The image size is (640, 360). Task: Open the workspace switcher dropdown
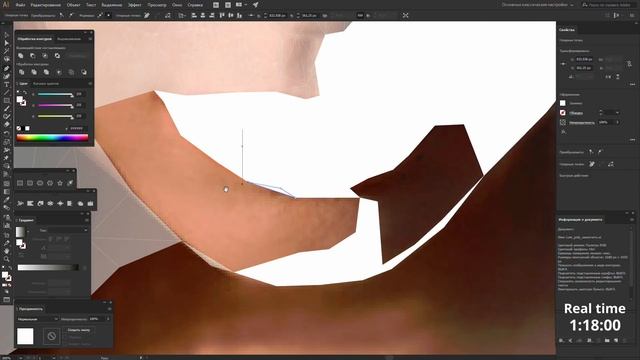pyautogui.click(x=537, y=5)
